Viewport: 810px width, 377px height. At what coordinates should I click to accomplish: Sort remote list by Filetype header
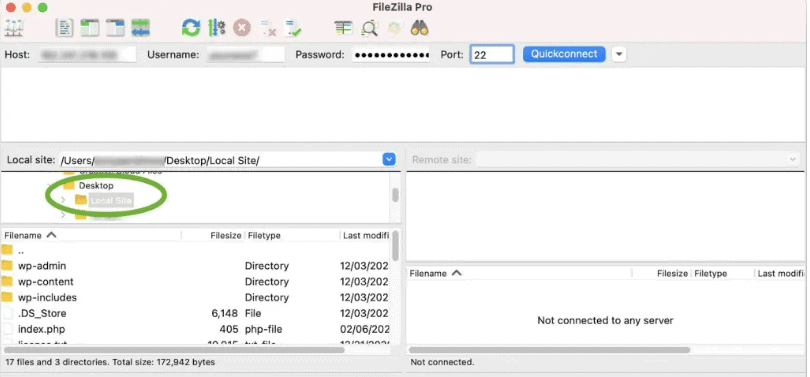(x=723, y=274)
